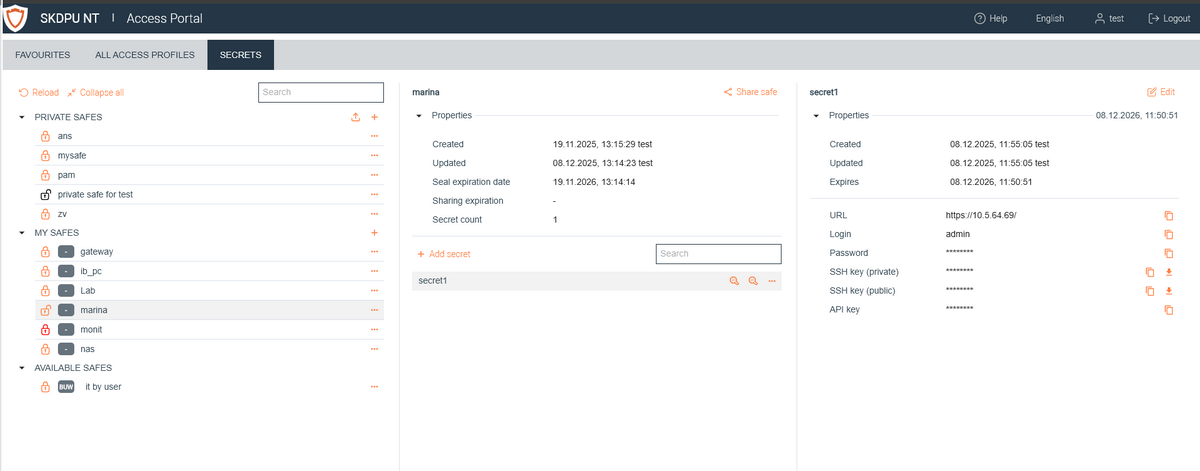The image size is (1200, 471).
Task: Copy the URL value to clipboard
Action: [1167, 215]
